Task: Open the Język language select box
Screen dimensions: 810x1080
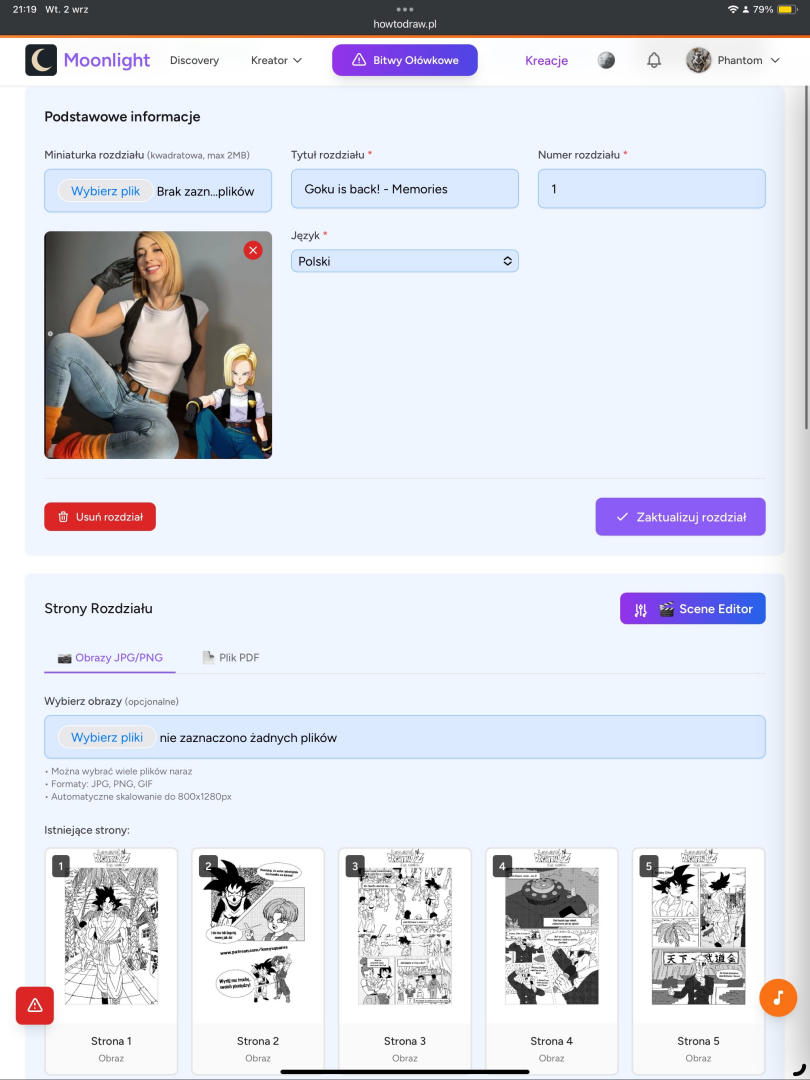Action: [404, 261]
